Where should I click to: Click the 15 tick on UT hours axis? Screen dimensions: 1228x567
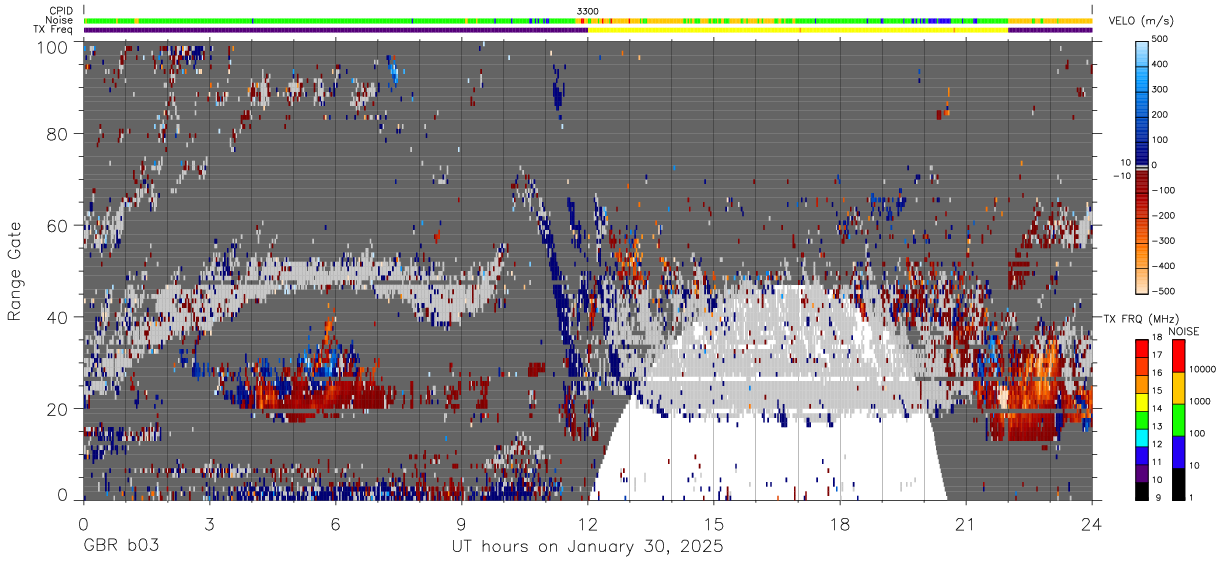pyautogui.click(x=714, y=523)
